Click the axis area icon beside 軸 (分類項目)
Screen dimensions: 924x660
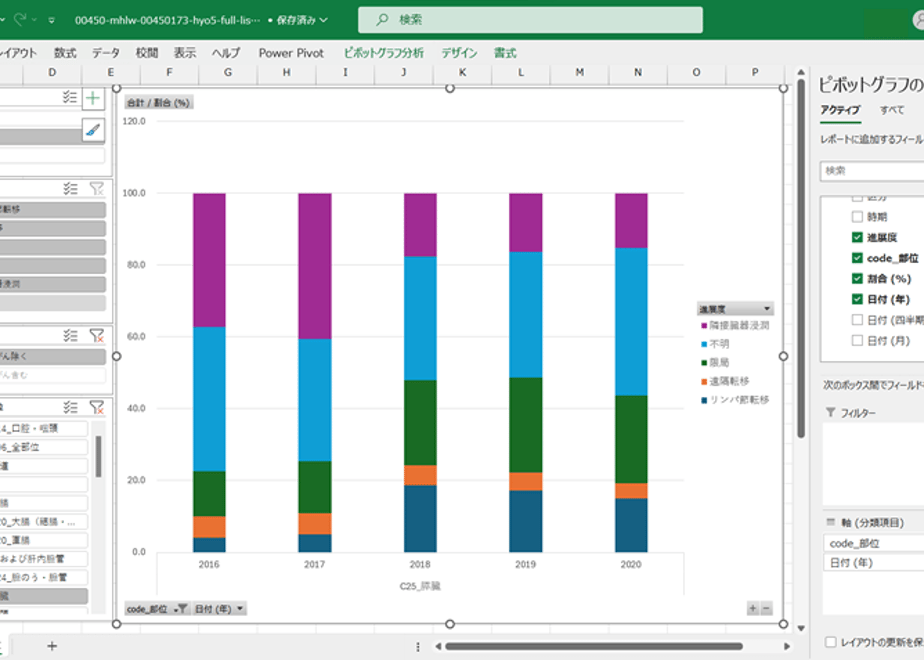point(831,522)
